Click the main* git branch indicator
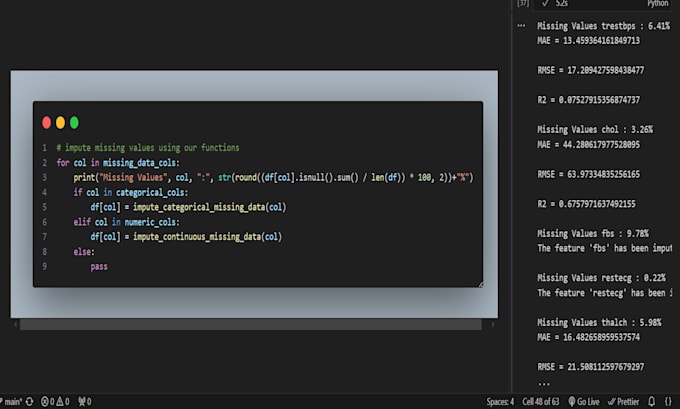 (x=11, y=402)
